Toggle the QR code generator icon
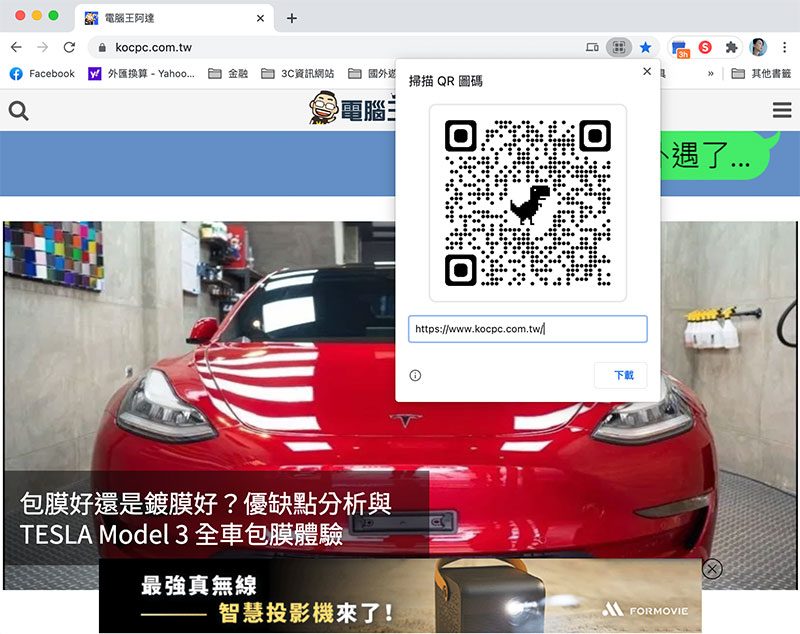 (619, 47)
